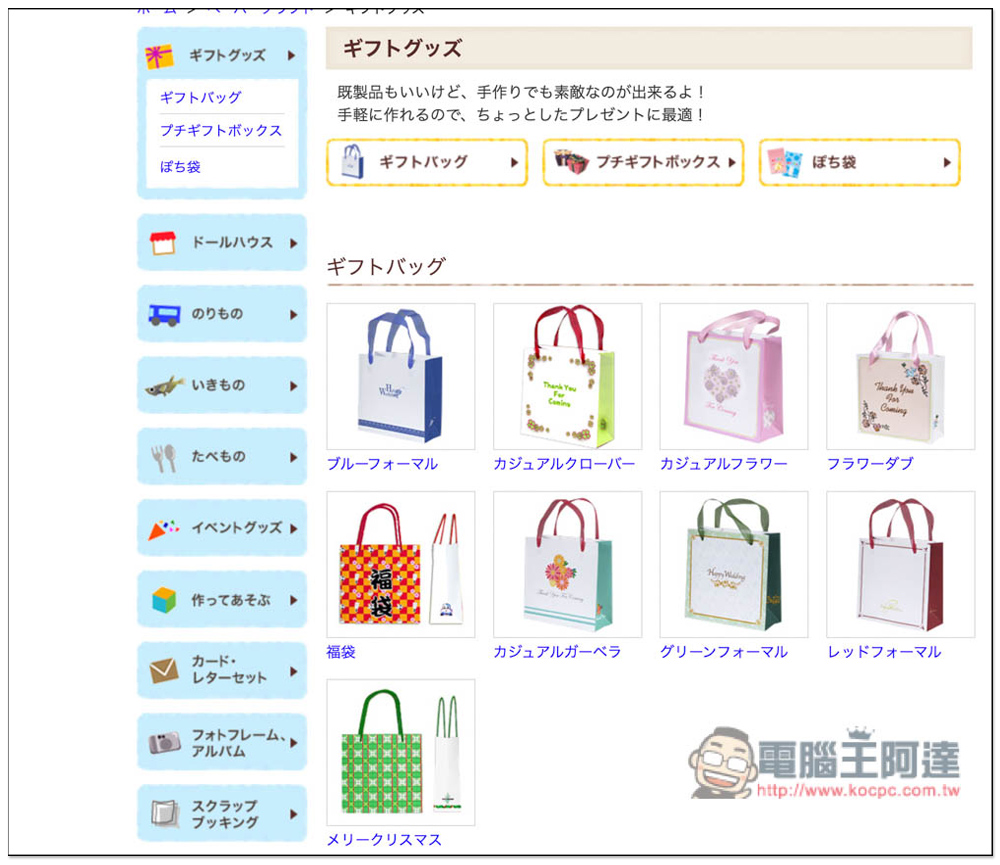
Task: Open the ブルーフォーマル text link
Action: (x=382, y=464)
